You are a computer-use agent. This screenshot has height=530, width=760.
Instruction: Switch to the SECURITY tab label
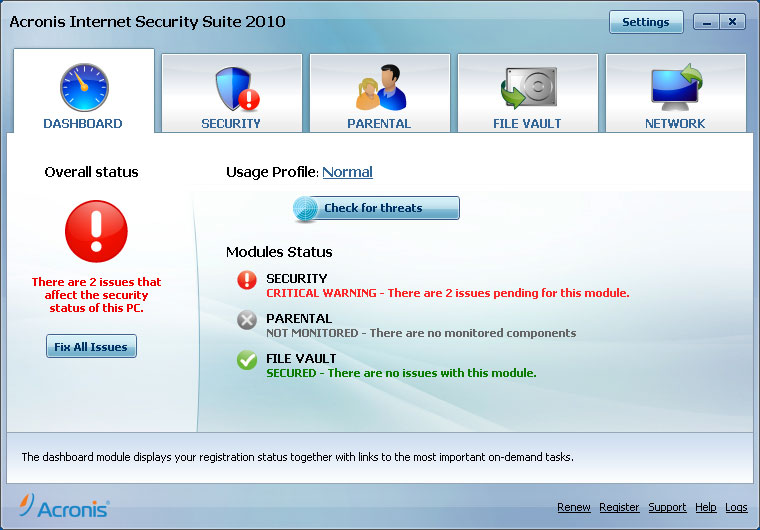pyautogui.click(x=231, y=124)
